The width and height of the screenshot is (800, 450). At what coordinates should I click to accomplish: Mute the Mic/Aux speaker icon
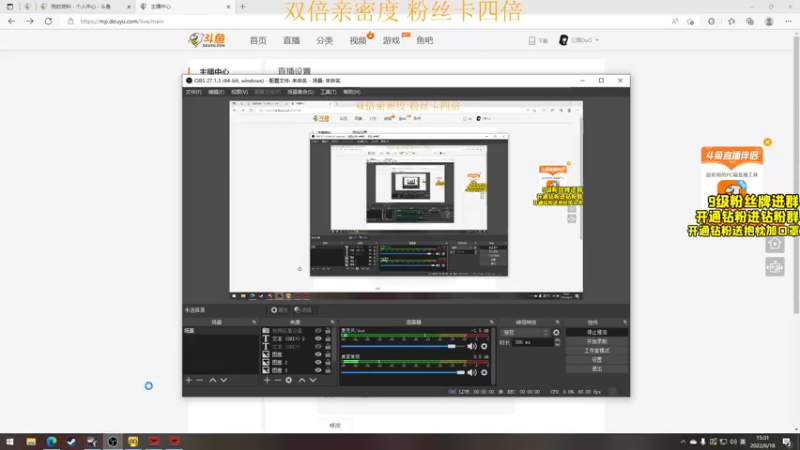point(471,346)
